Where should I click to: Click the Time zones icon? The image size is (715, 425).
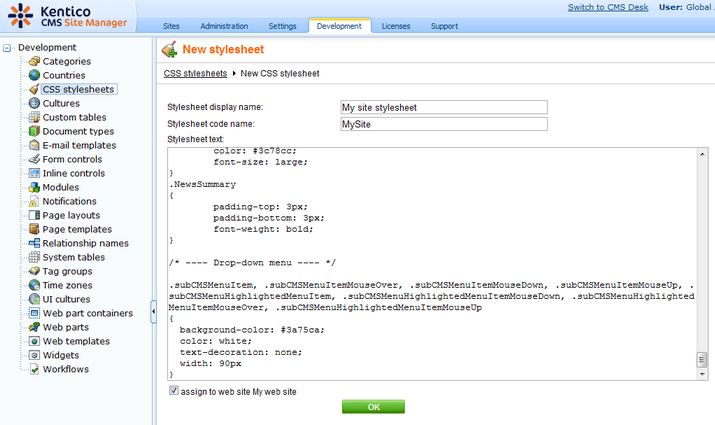34,285
